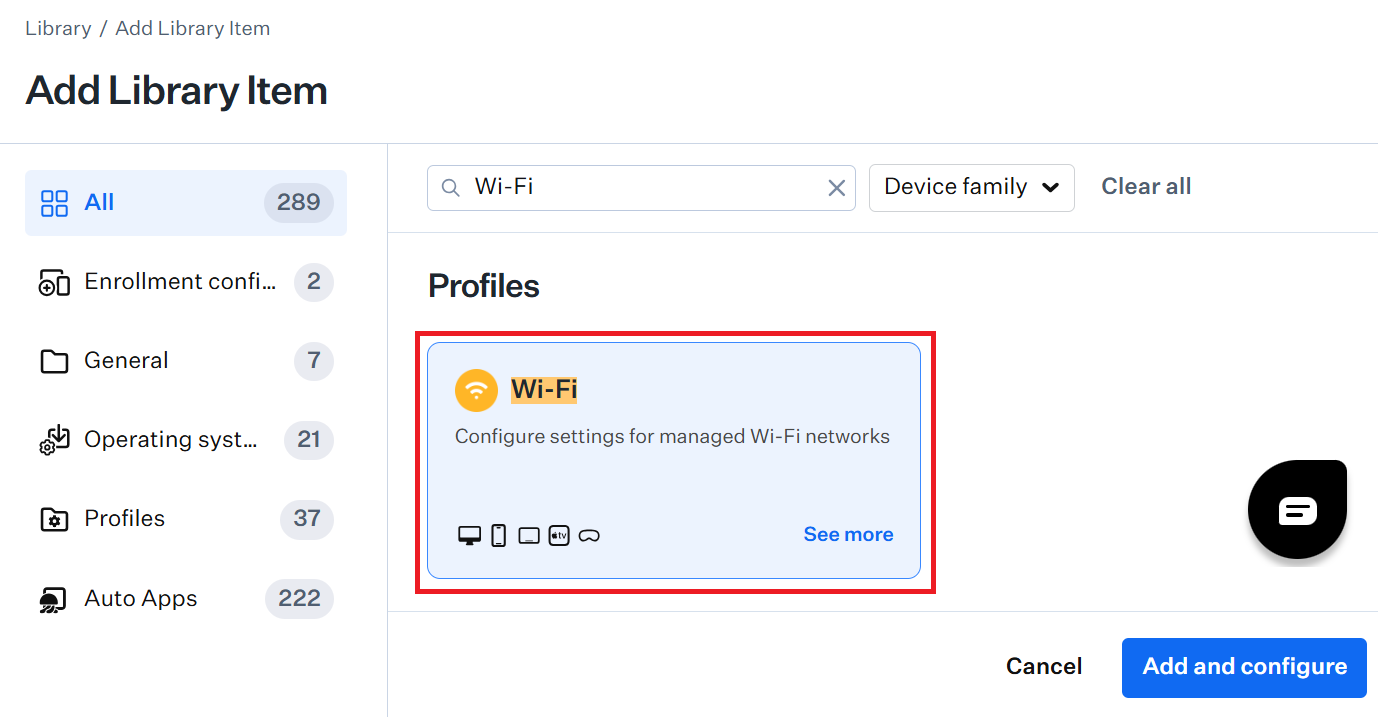Clear the Wi-Fi search text
The image size is (1378, 717).
click(x=837, y=188)
